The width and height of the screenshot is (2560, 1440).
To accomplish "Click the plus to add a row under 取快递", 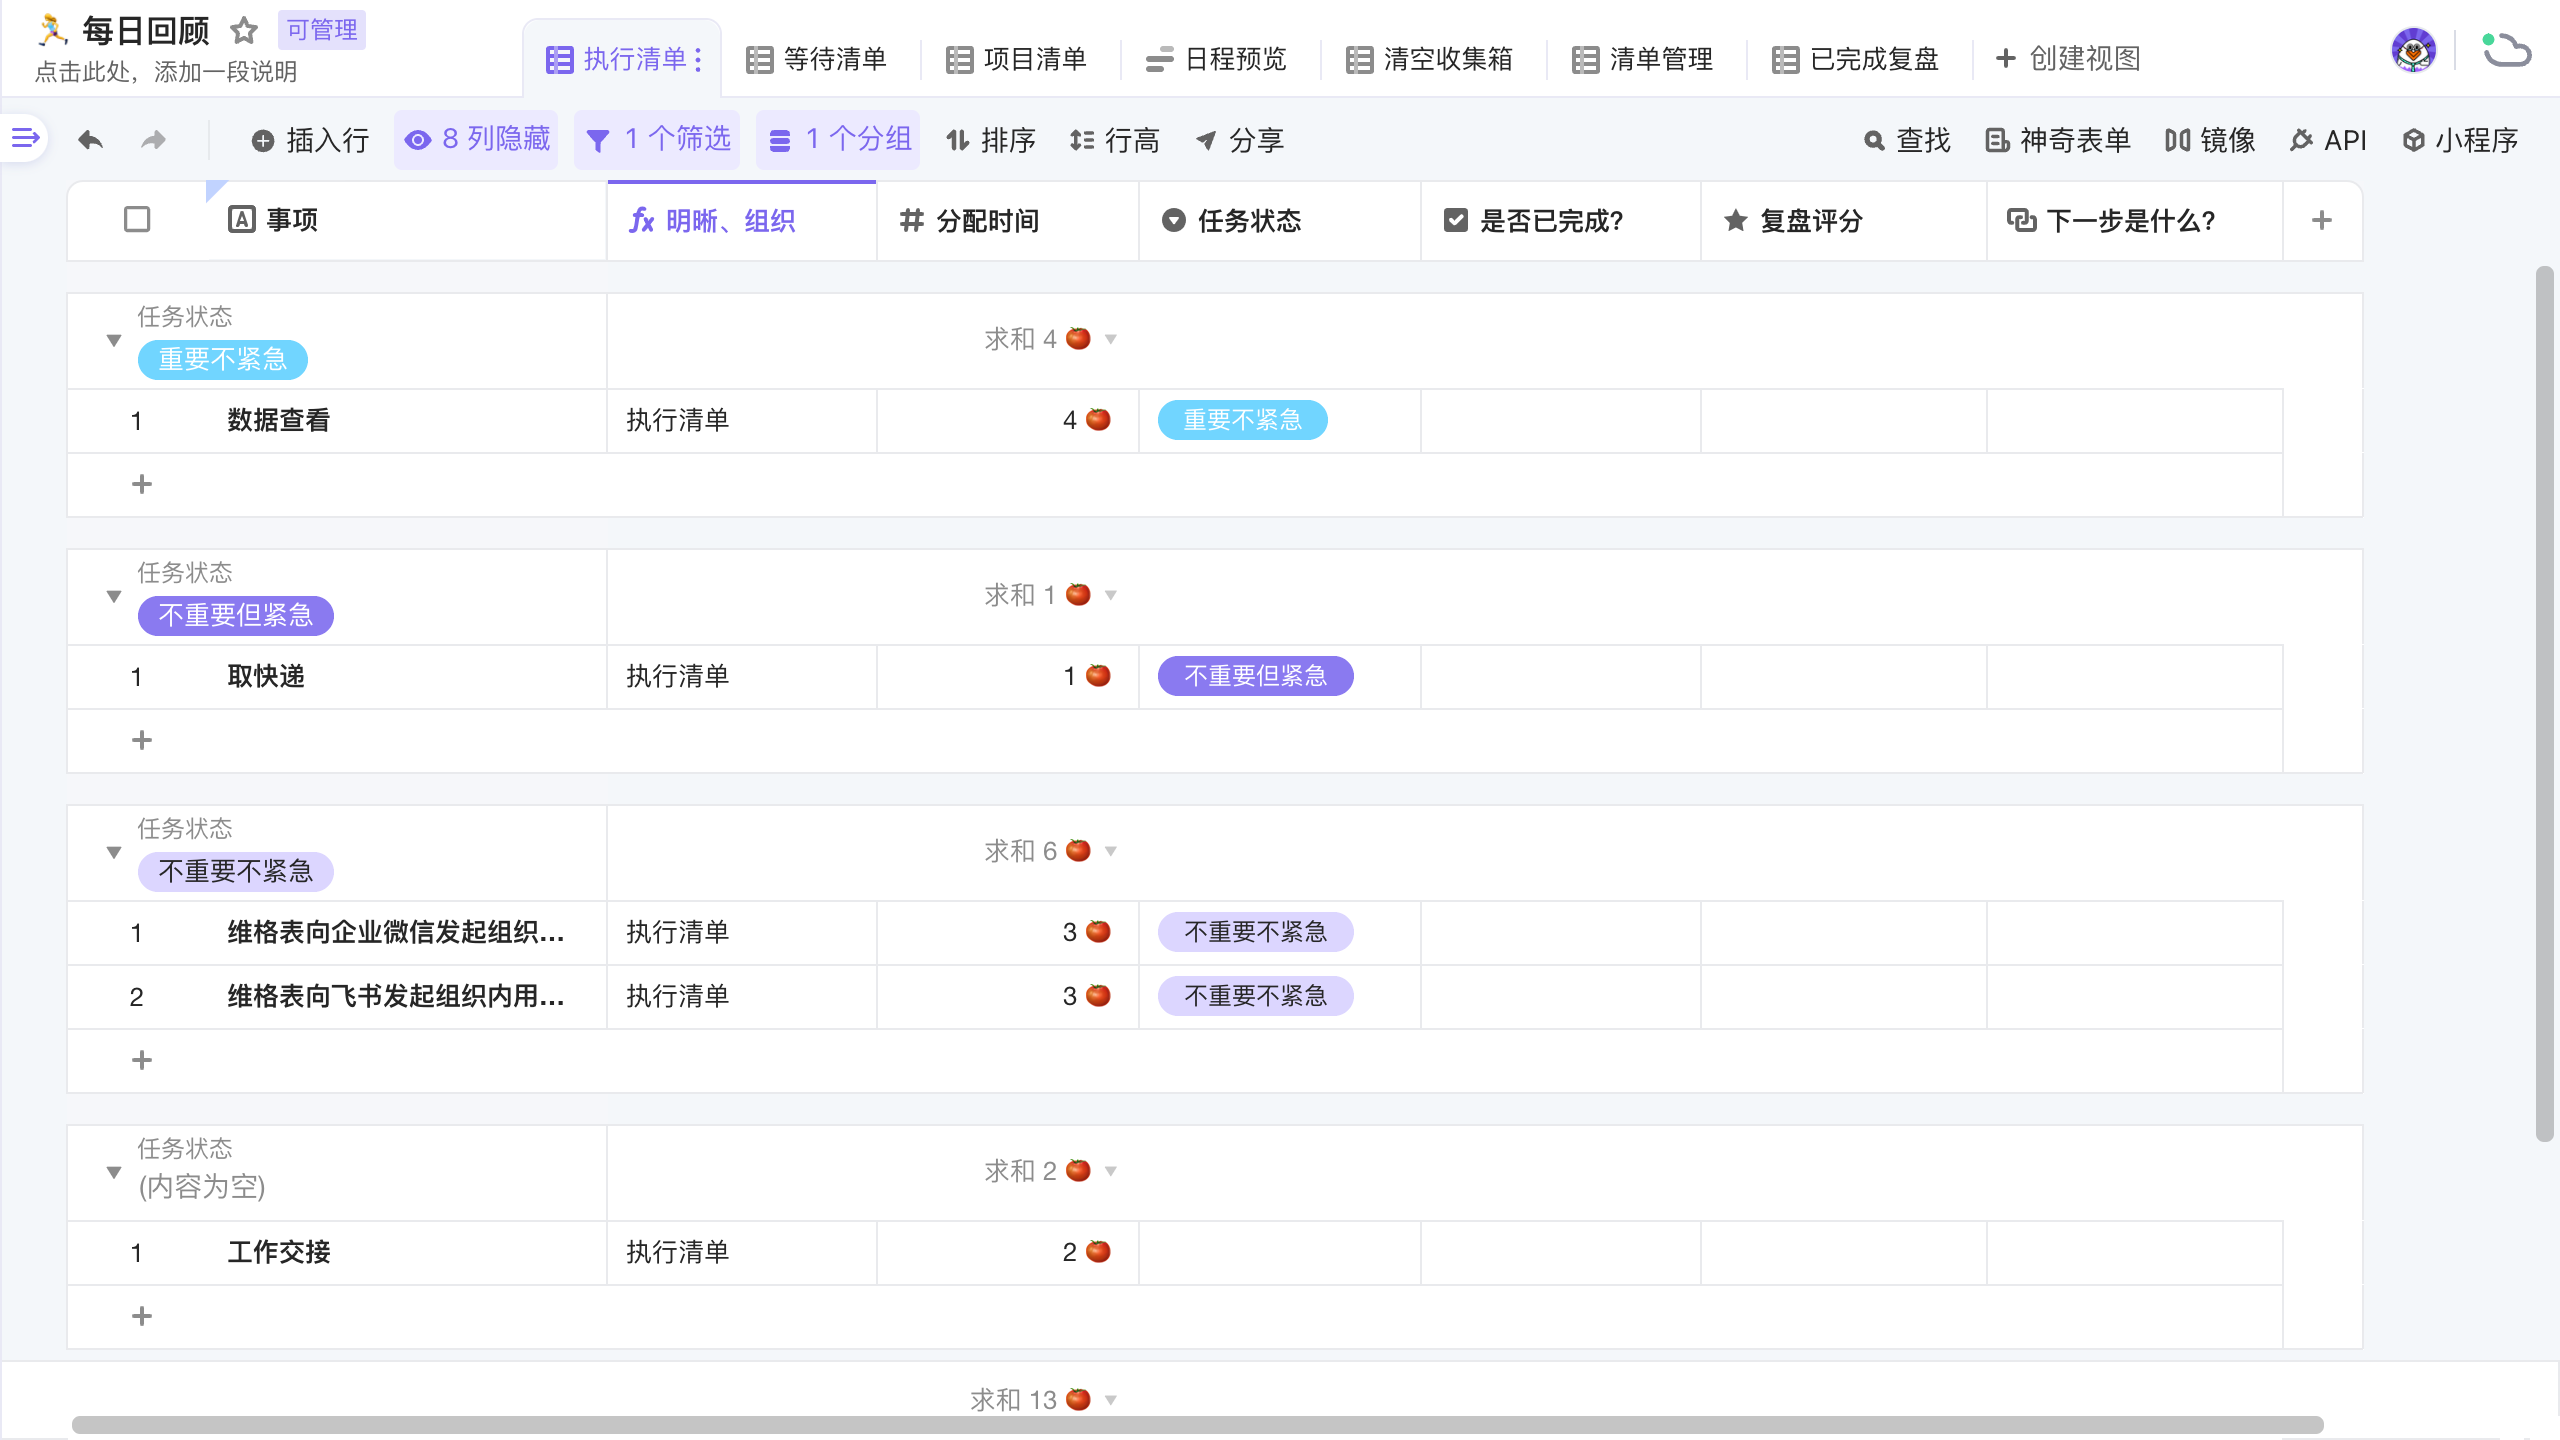I will click(x=142, y=740).
